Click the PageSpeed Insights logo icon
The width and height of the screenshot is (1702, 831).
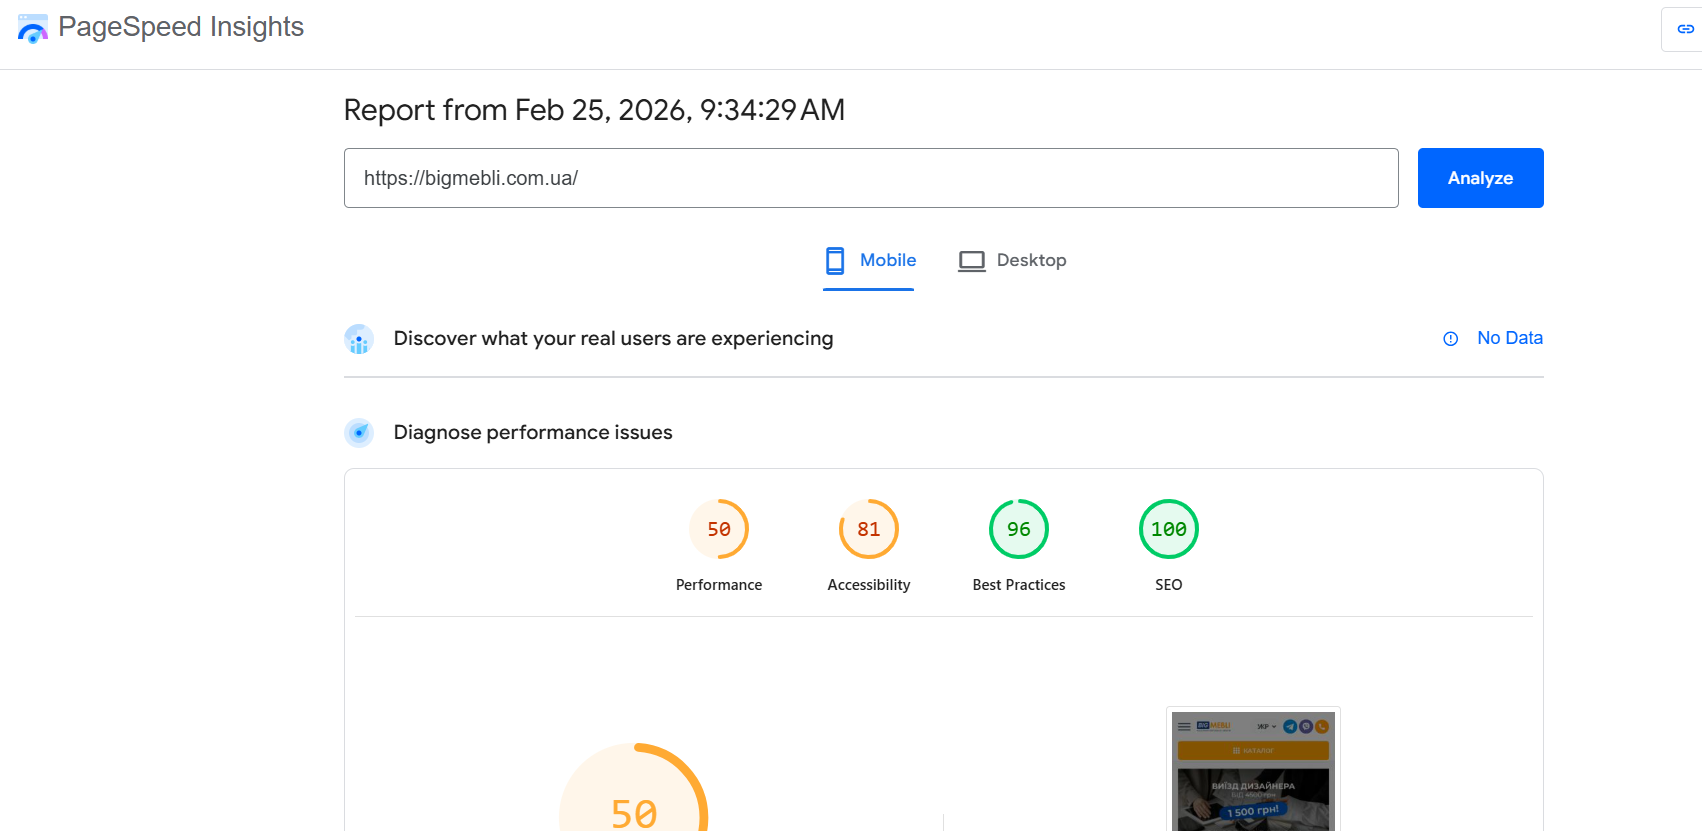click(33, 29)
